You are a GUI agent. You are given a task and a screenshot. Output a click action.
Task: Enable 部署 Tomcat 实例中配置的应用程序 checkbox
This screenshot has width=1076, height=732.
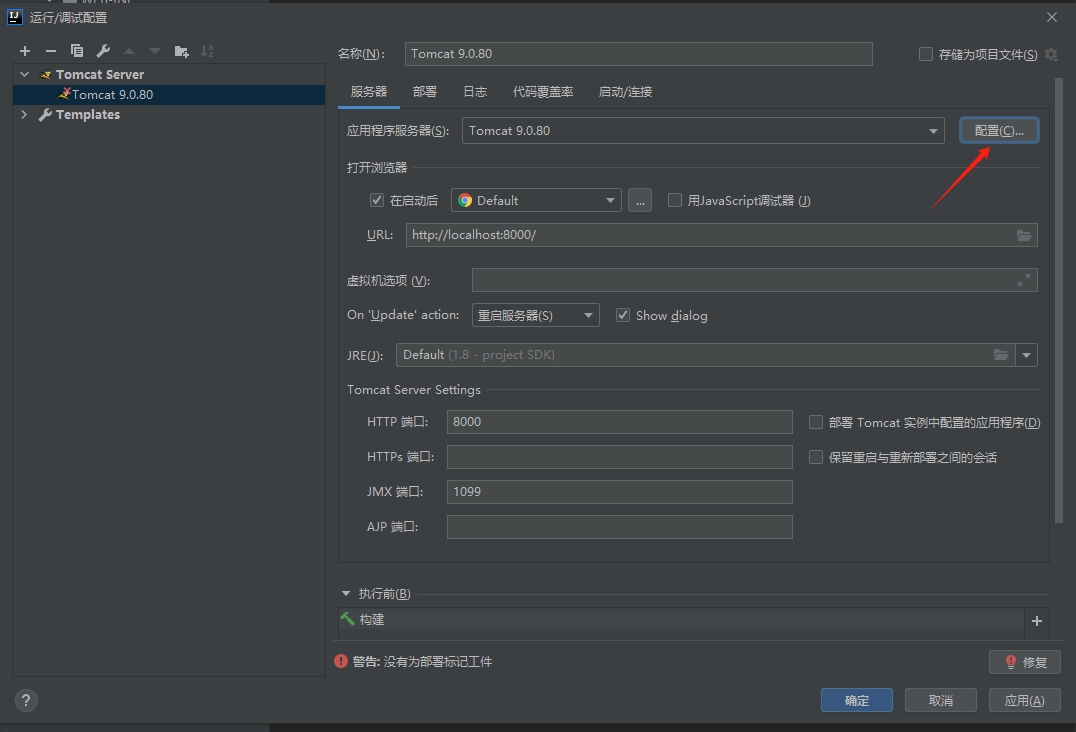(816, 422)
